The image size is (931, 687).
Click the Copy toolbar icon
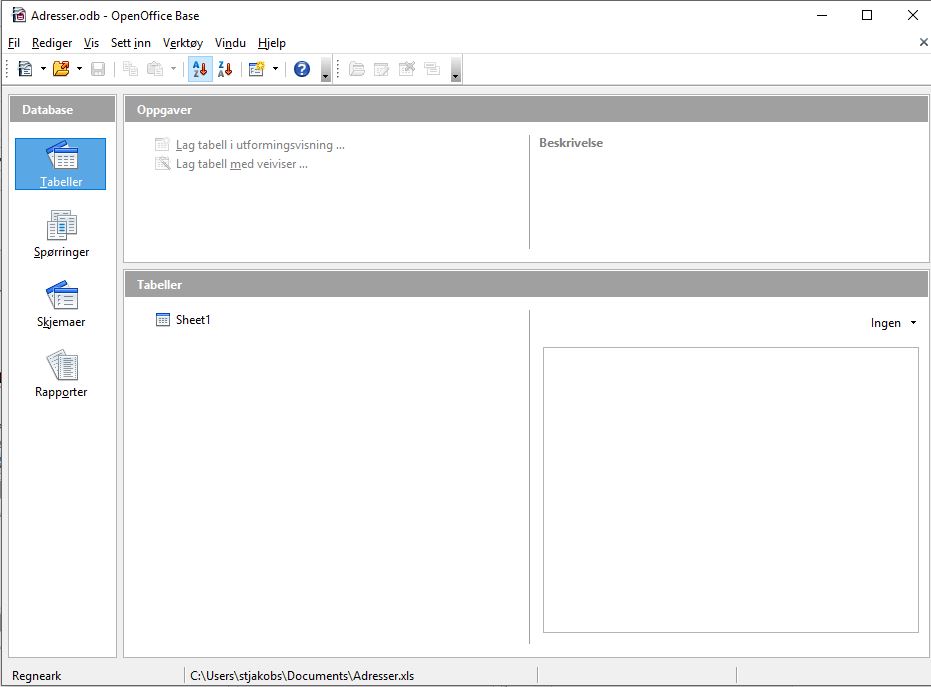[x=130, y=69]
